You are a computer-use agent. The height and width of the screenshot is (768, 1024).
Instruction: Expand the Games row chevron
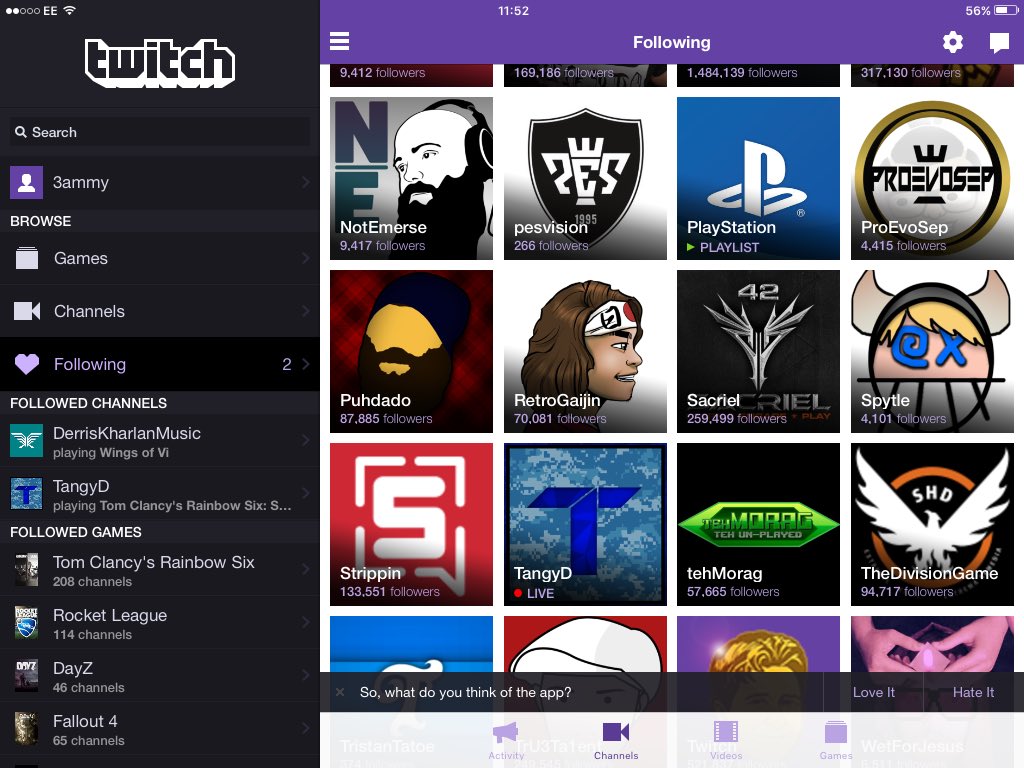pyautogui.click(x=306, y=258)
